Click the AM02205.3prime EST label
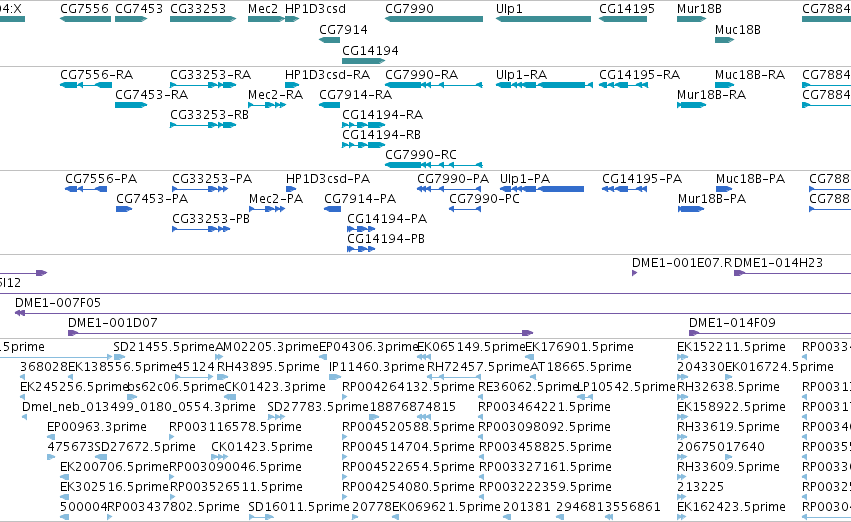 pos(267,347)
